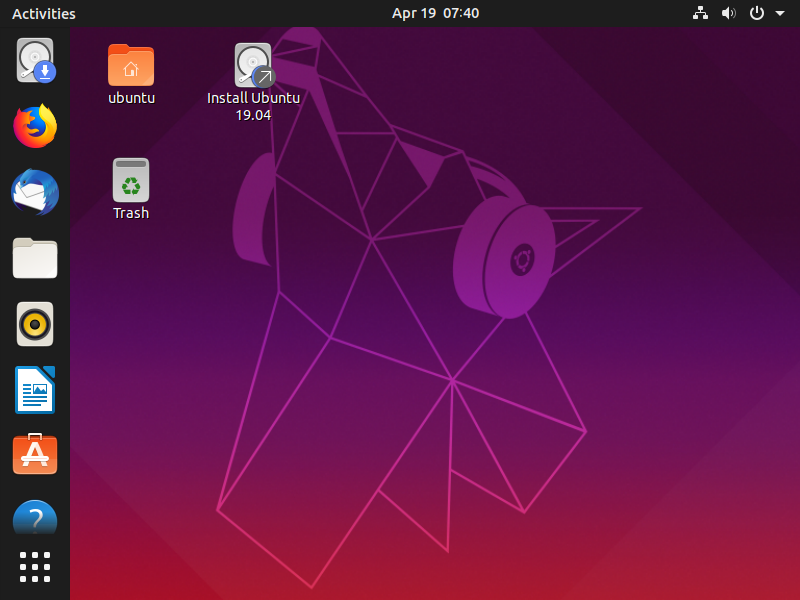The width and height of the screenshot is (800, 600).
Task: Open the Files manager in the dock
Action: [x=35, y=258]
